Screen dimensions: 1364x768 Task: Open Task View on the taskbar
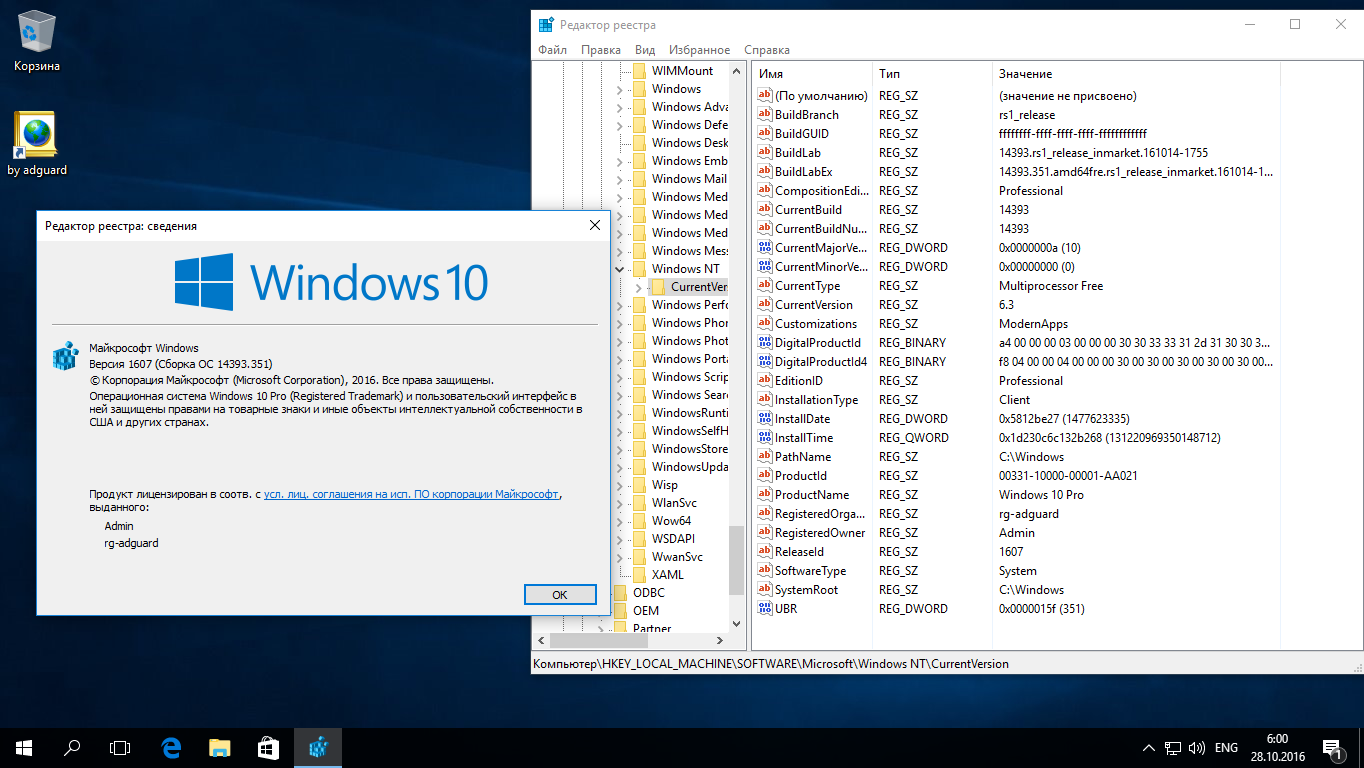120,747
